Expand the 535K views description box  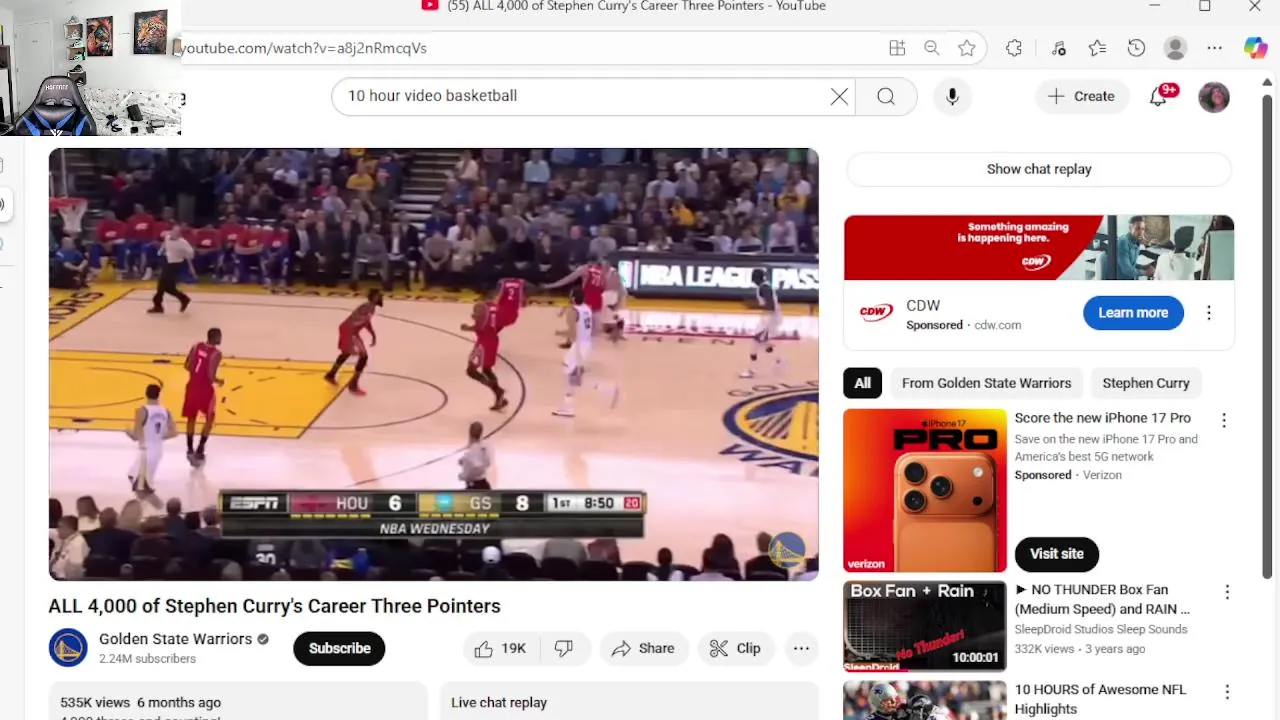point(238,701)
